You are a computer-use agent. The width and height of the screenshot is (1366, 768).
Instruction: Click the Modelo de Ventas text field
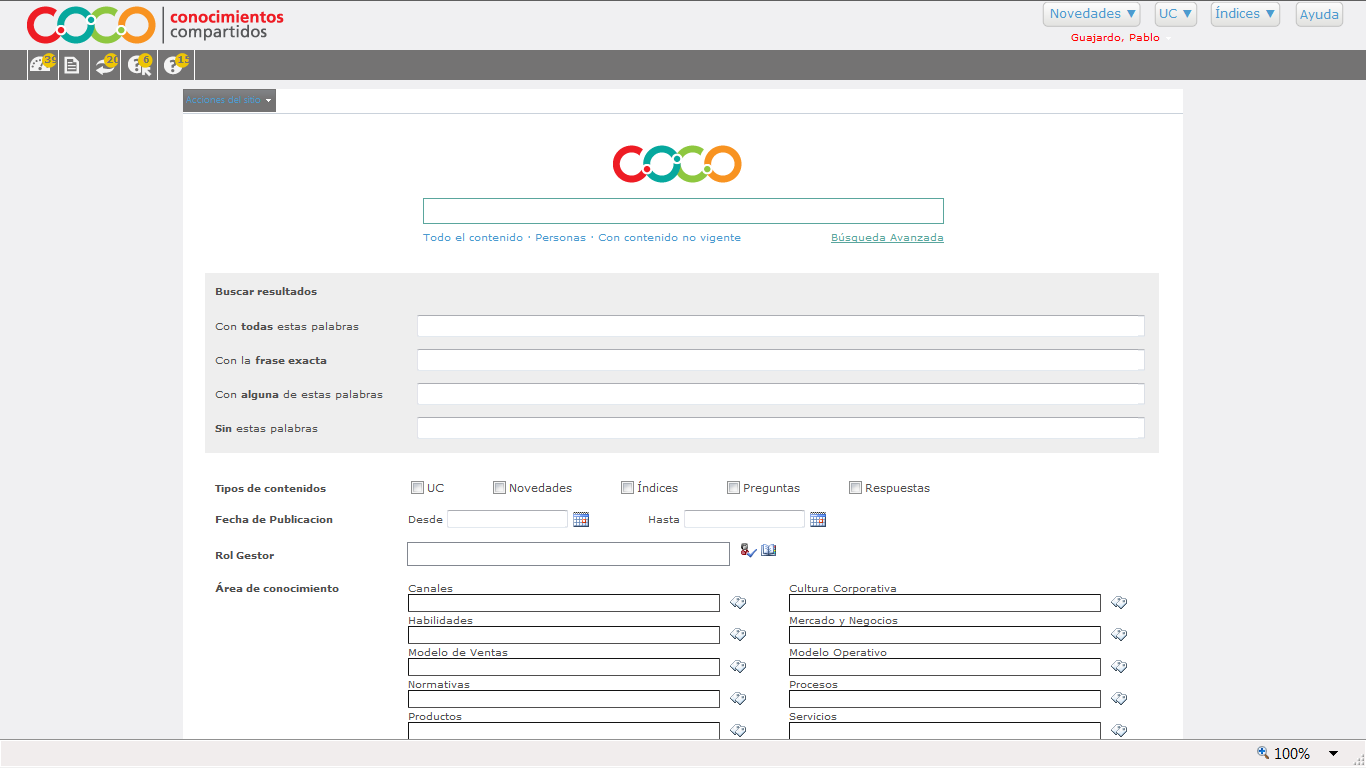[x=564, y=667]
